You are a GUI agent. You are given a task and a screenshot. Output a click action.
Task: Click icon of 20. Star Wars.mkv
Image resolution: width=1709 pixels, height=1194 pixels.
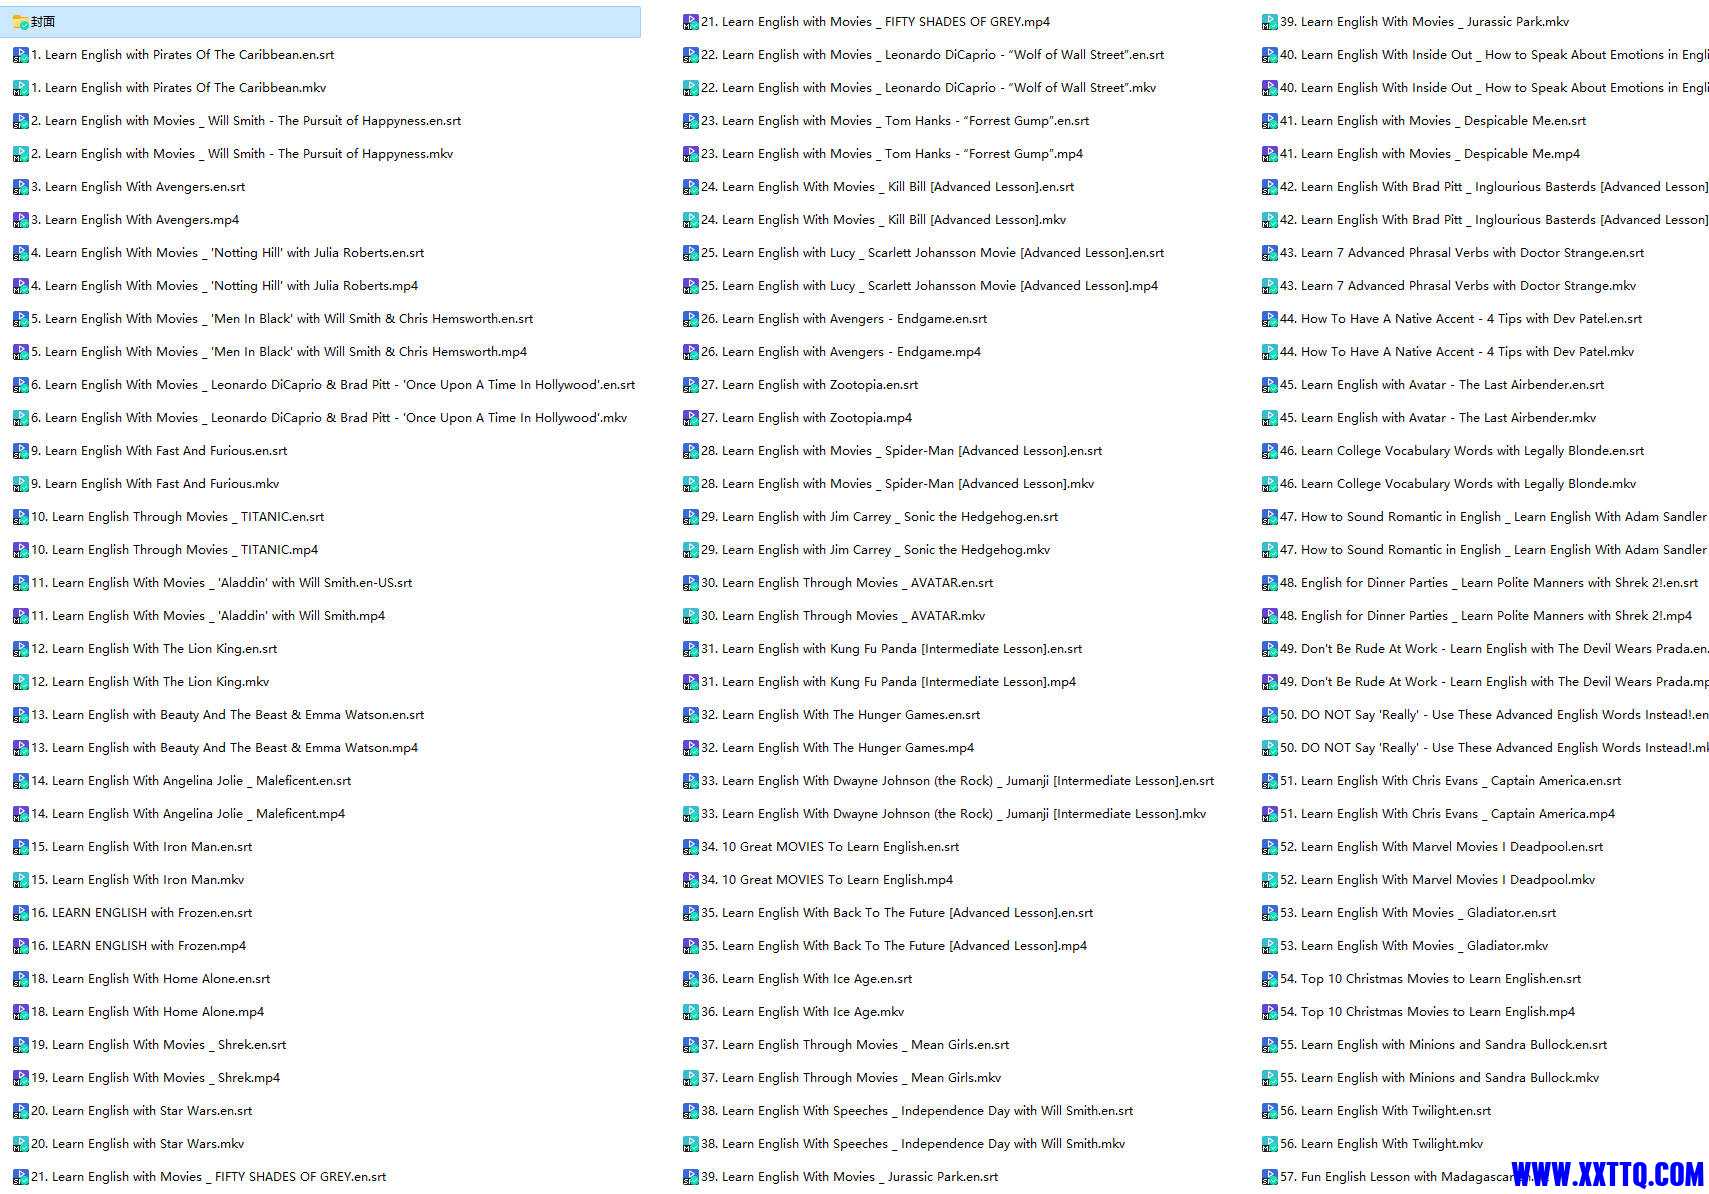tap(20, 1143)
